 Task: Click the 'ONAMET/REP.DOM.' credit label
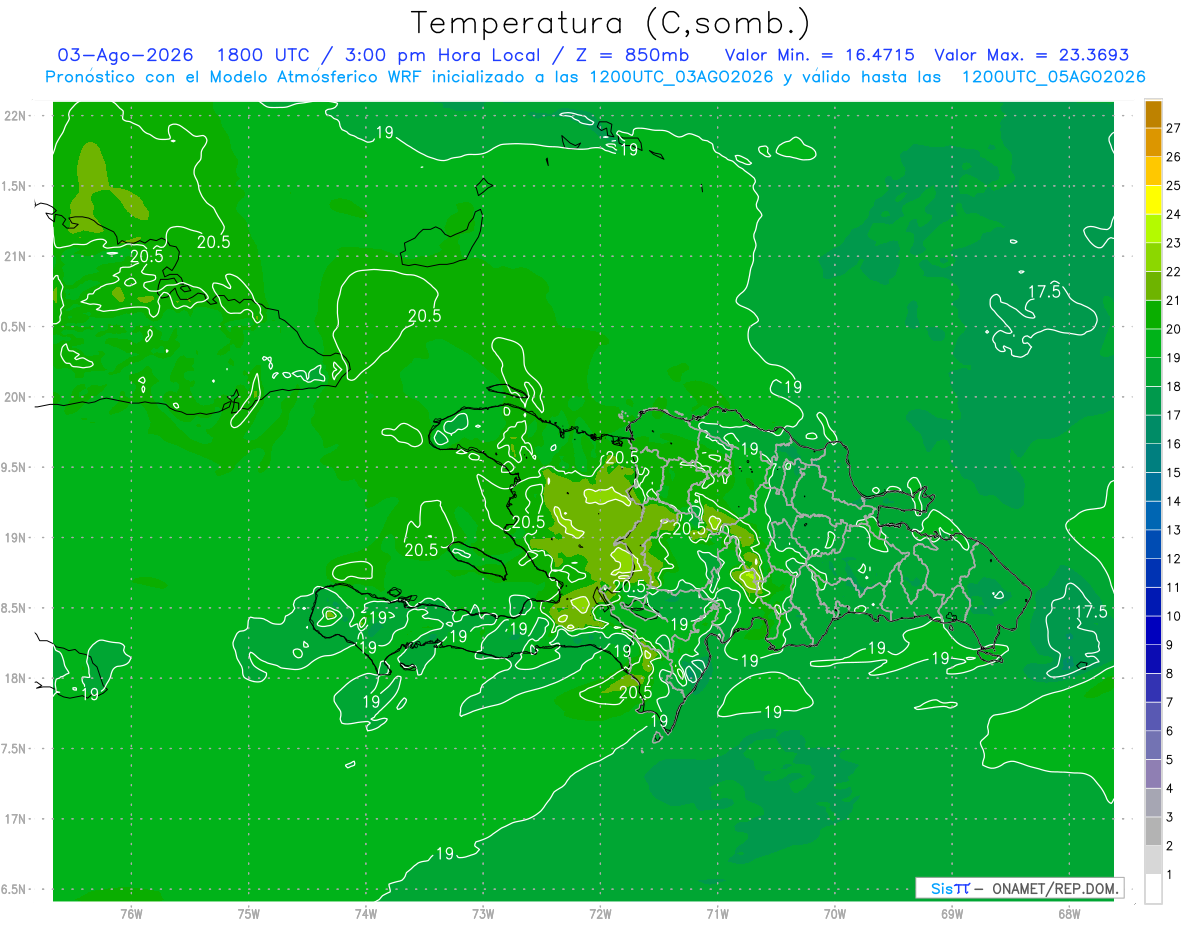click(x=1054, y=888)
